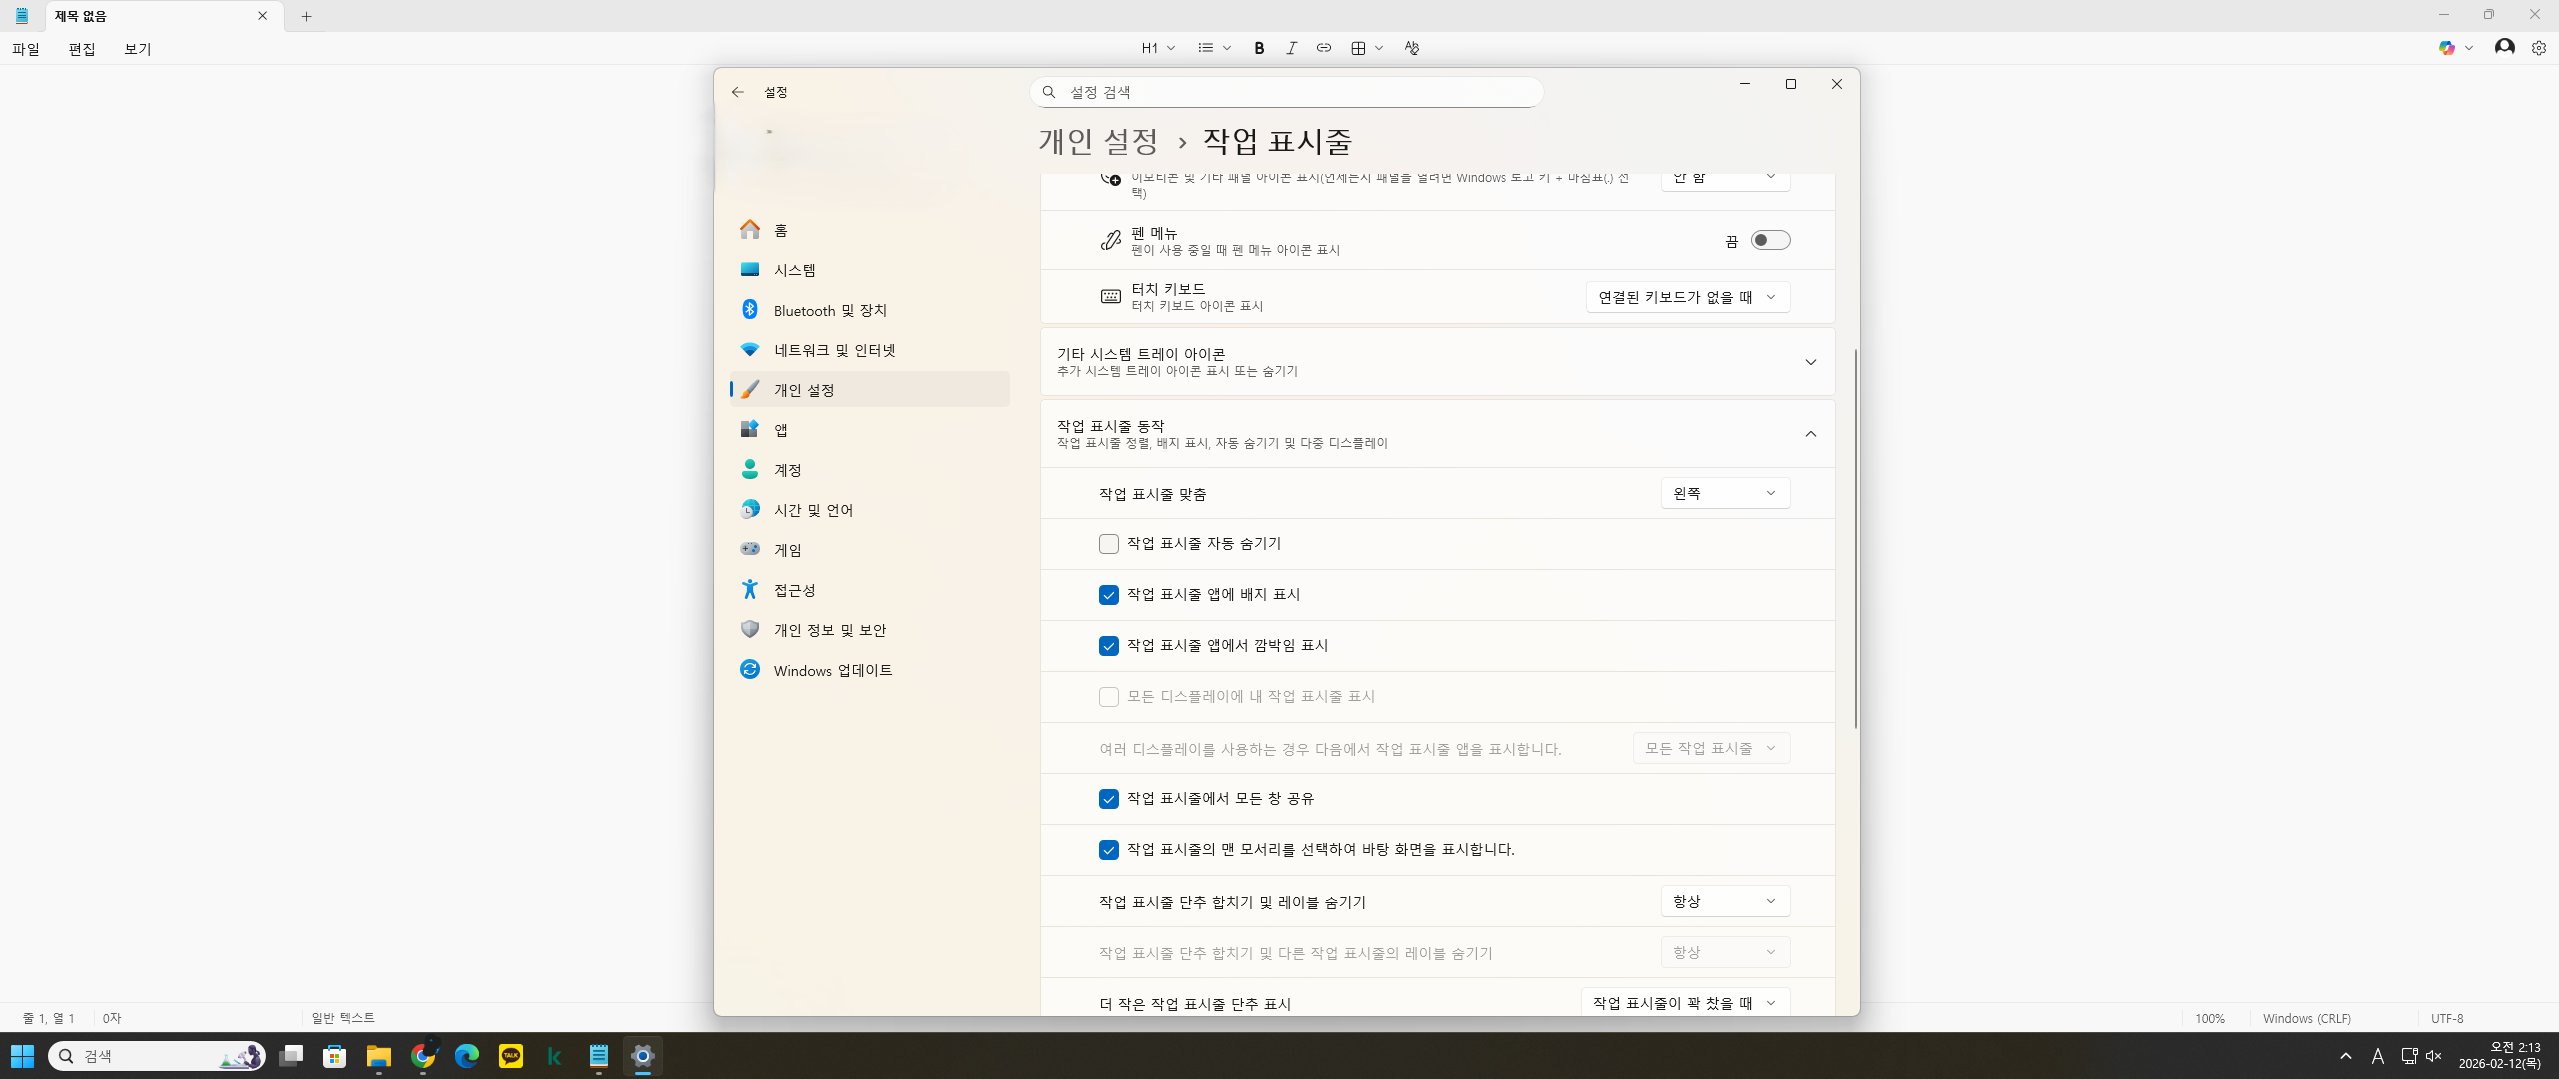Open Windows 업데이트 from the sidebar
The height and width of the screenshot is (1079, 2559).
click(833, 670)
